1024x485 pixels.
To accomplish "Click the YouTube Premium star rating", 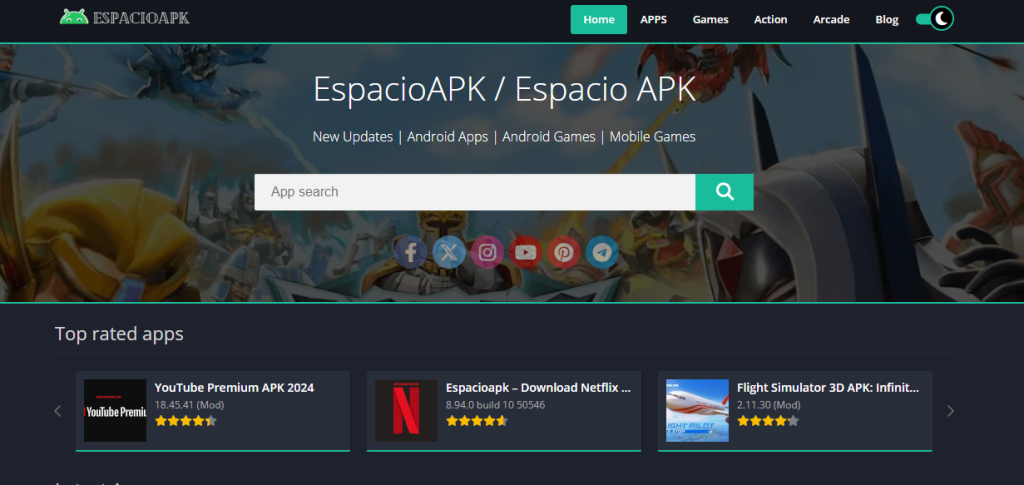I will [x=185, y=421].
